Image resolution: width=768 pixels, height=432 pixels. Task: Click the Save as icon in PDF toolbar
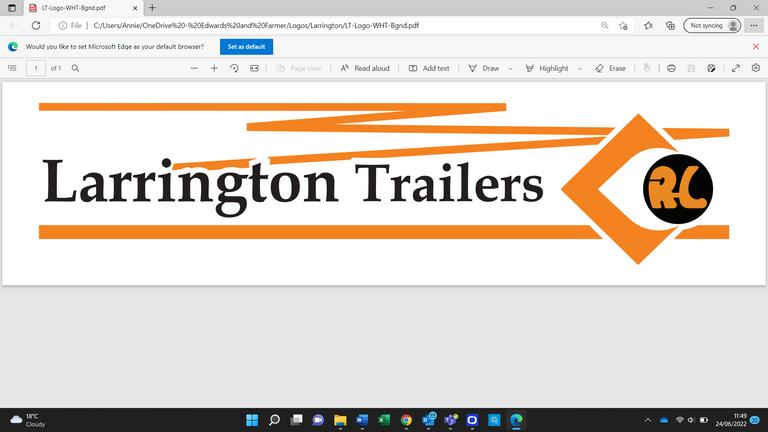(711, 68)
